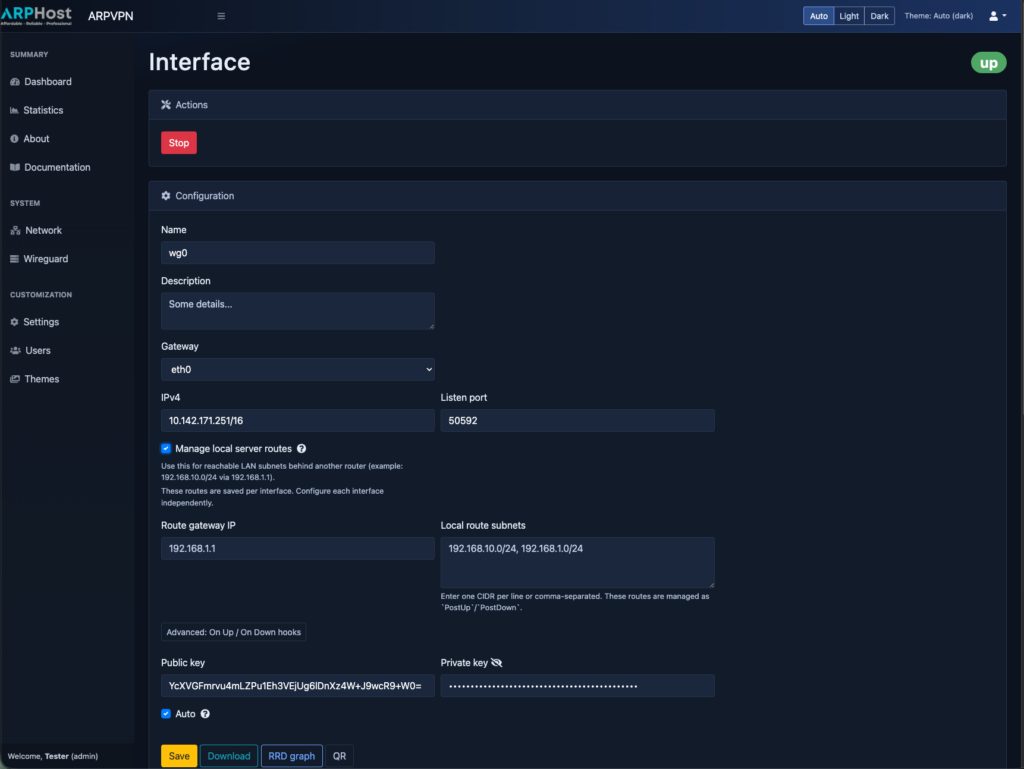This screenshot has height=769, width=1024.
Task: Click the help icon beside Auto checkbox
Action: point(203,713)
